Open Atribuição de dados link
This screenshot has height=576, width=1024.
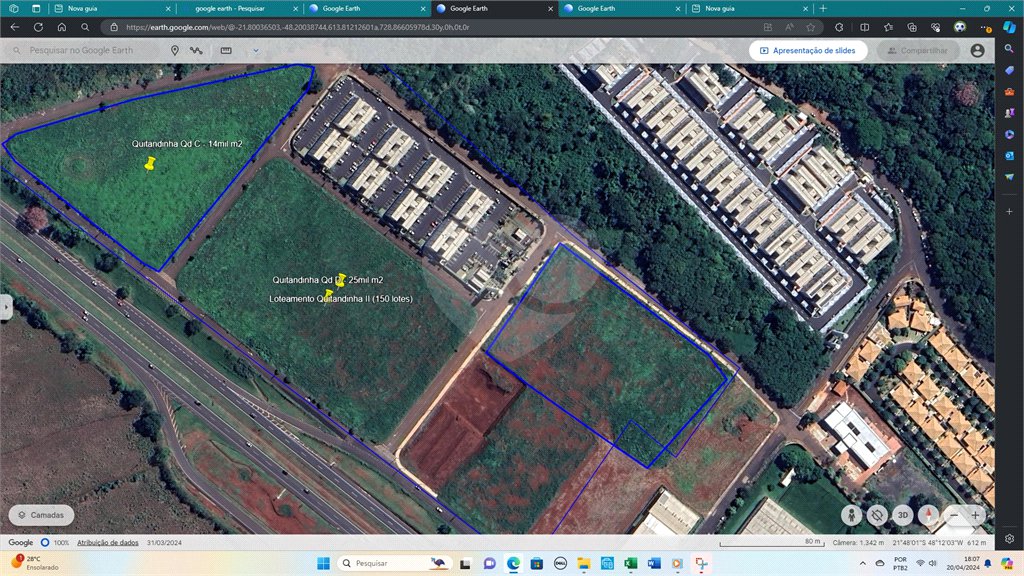coord(108,543)
